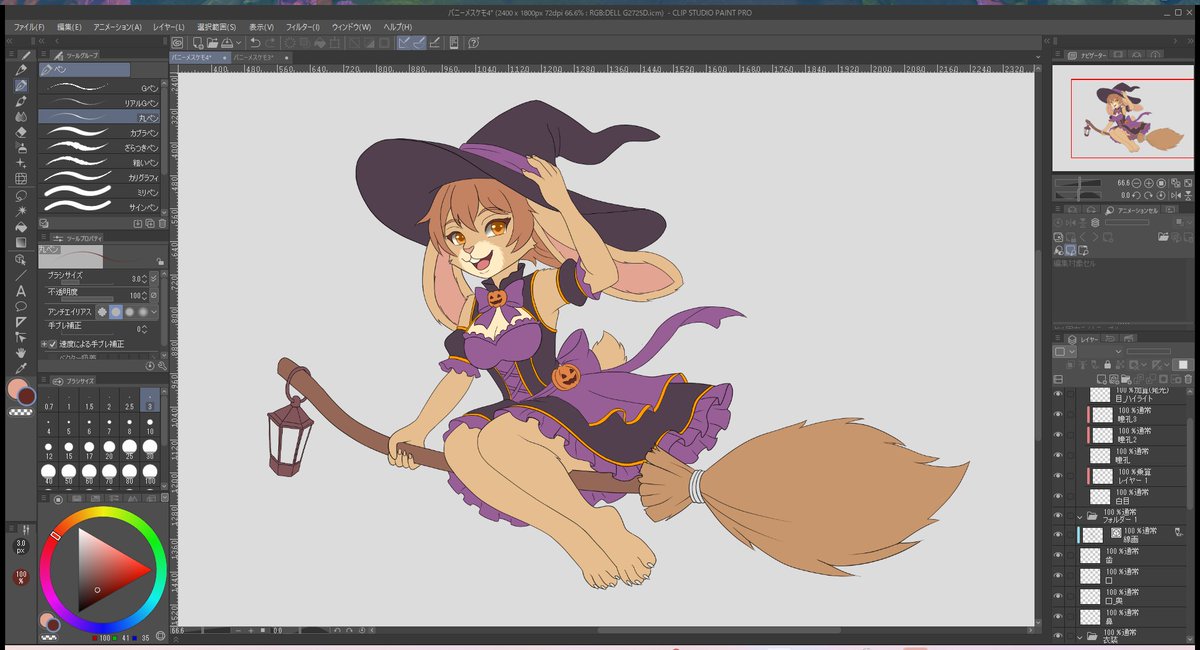Toggle visibility of 線画 layer

coord(1058,535)
